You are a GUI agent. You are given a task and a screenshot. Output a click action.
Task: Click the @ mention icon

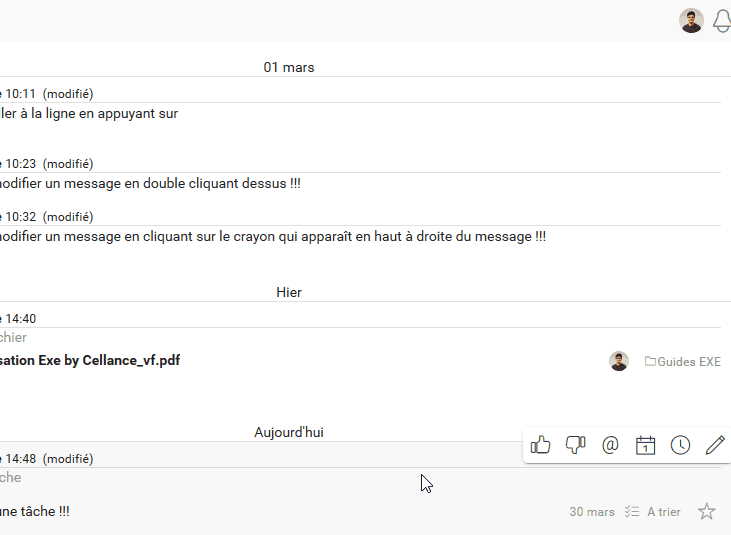(x=610, y=445)
